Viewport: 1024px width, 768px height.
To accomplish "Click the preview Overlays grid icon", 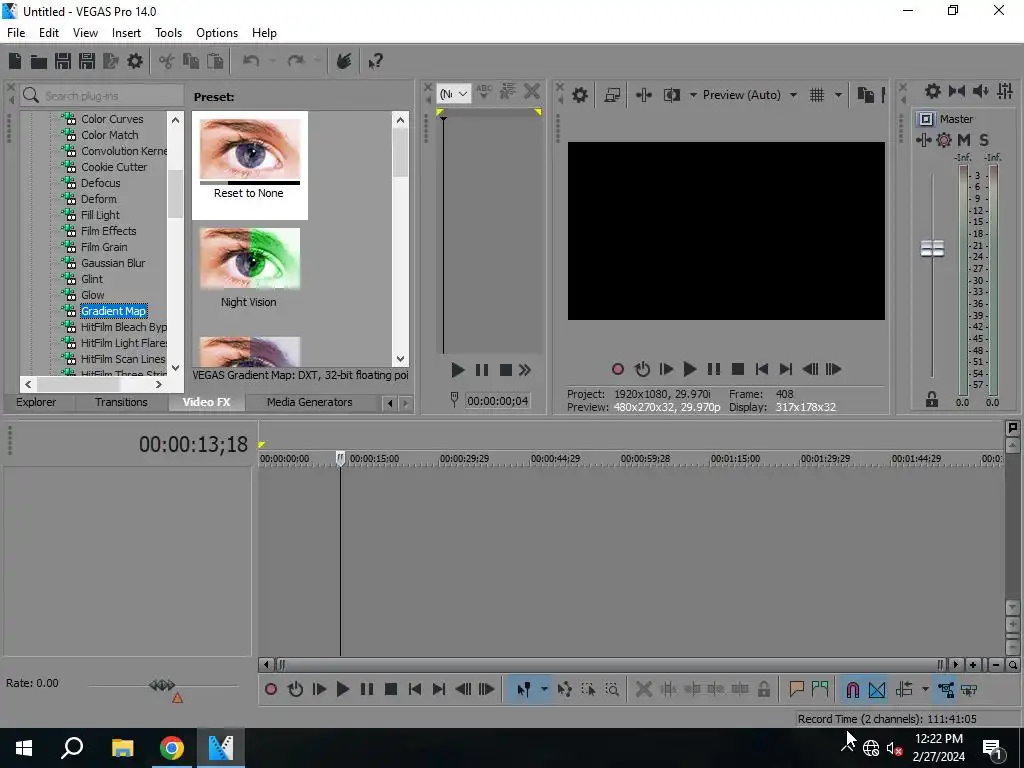I will [x=817, y=95].
